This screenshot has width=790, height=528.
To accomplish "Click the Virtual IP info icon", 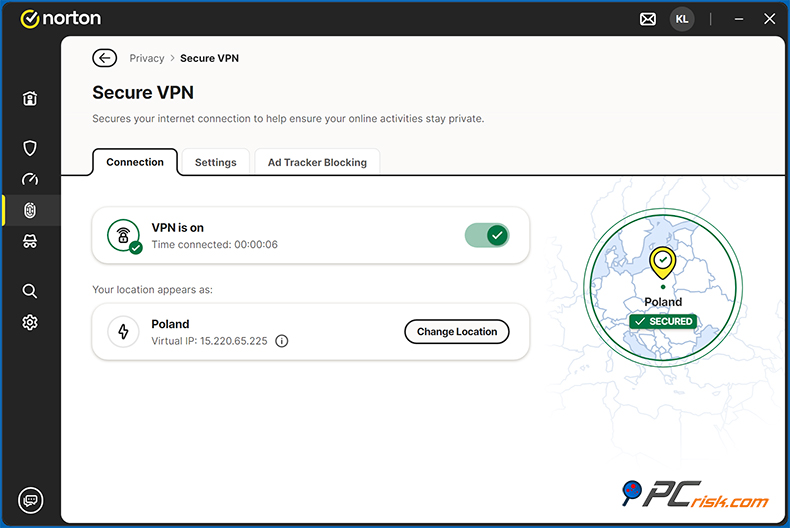I will pyautogui.click(x=282, y=341).
